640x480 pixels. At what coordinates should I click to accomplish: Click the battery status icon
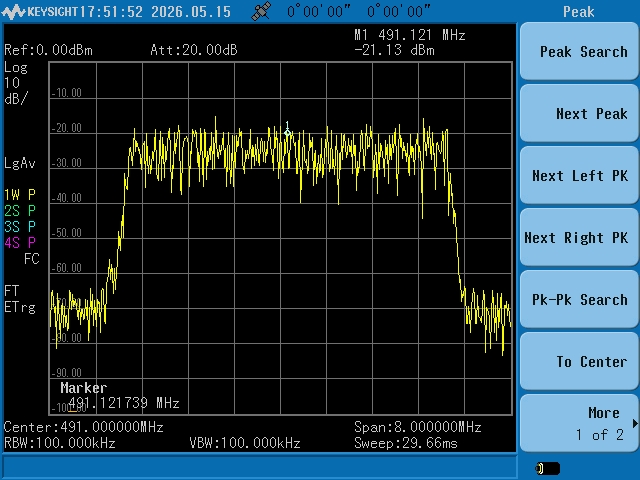547,468
